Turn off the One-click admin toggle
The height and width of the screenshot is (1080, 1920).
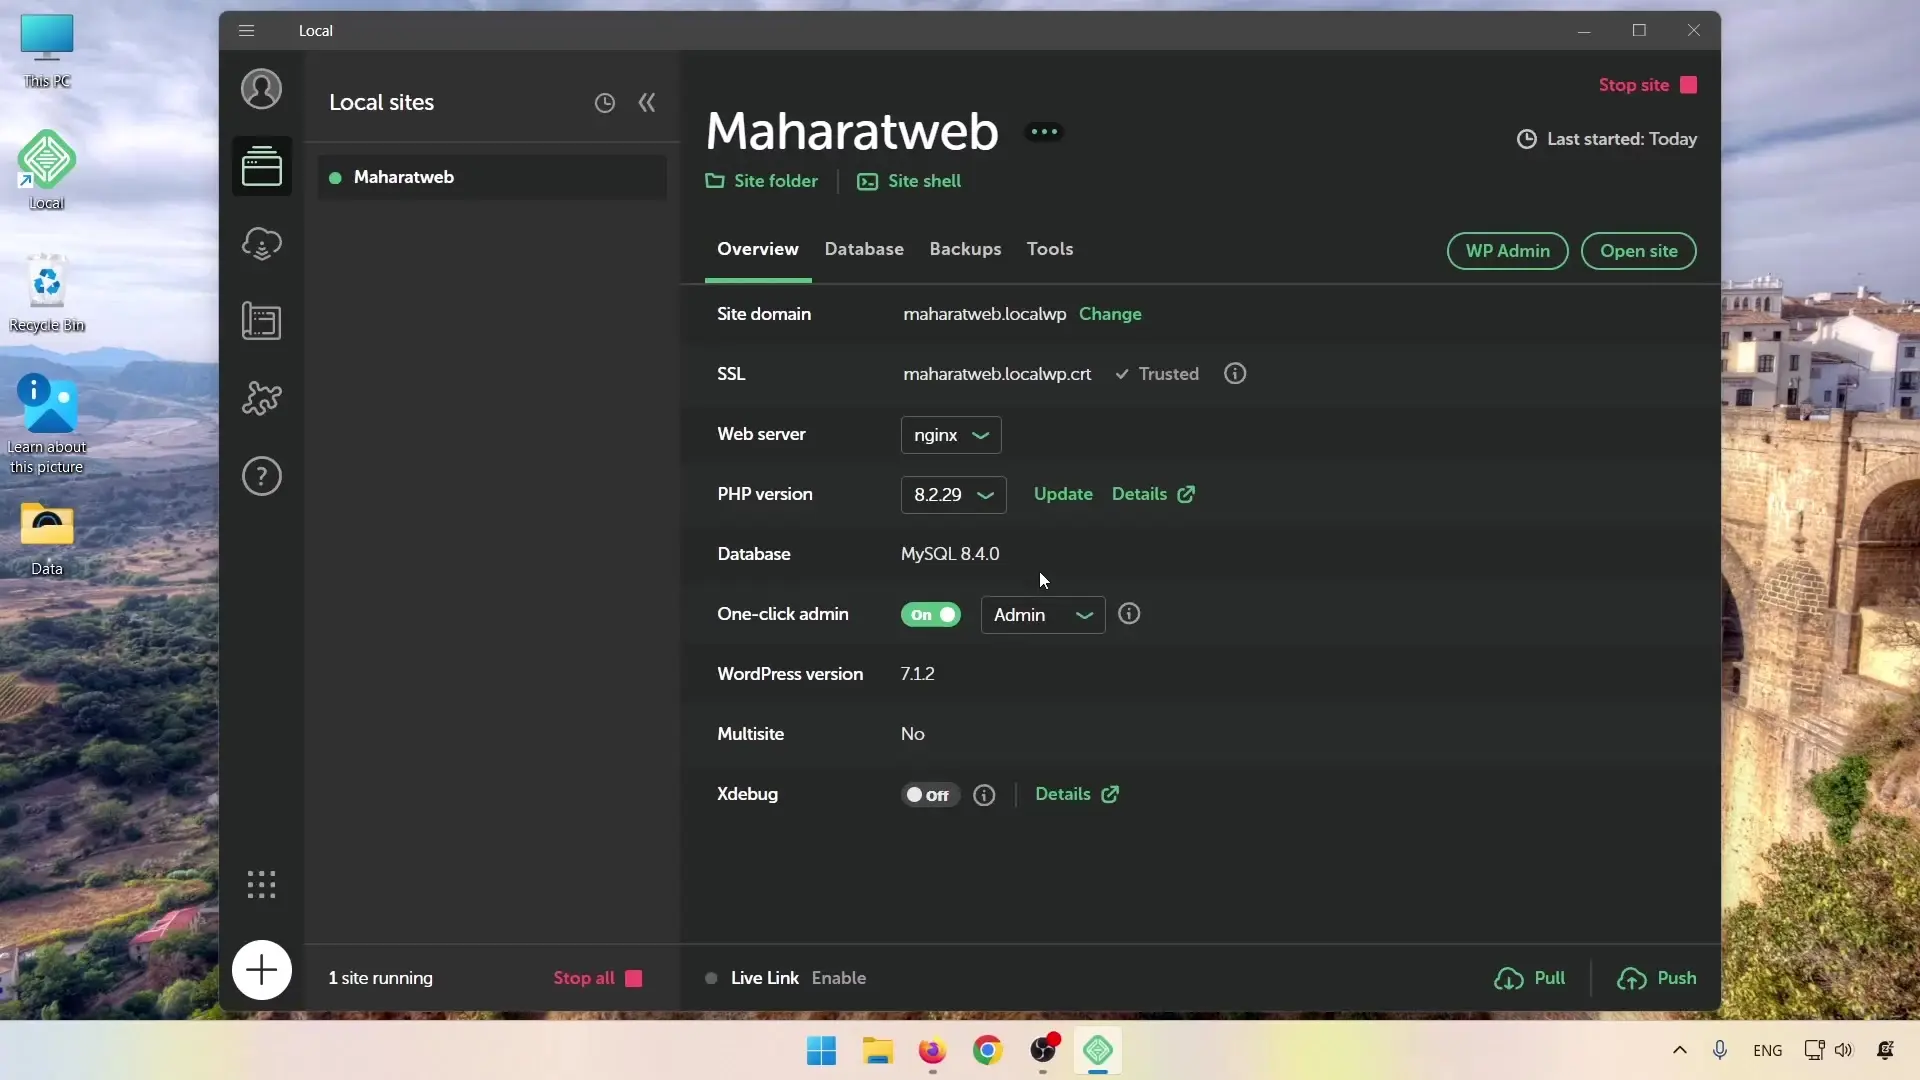[x=931, y=615]
